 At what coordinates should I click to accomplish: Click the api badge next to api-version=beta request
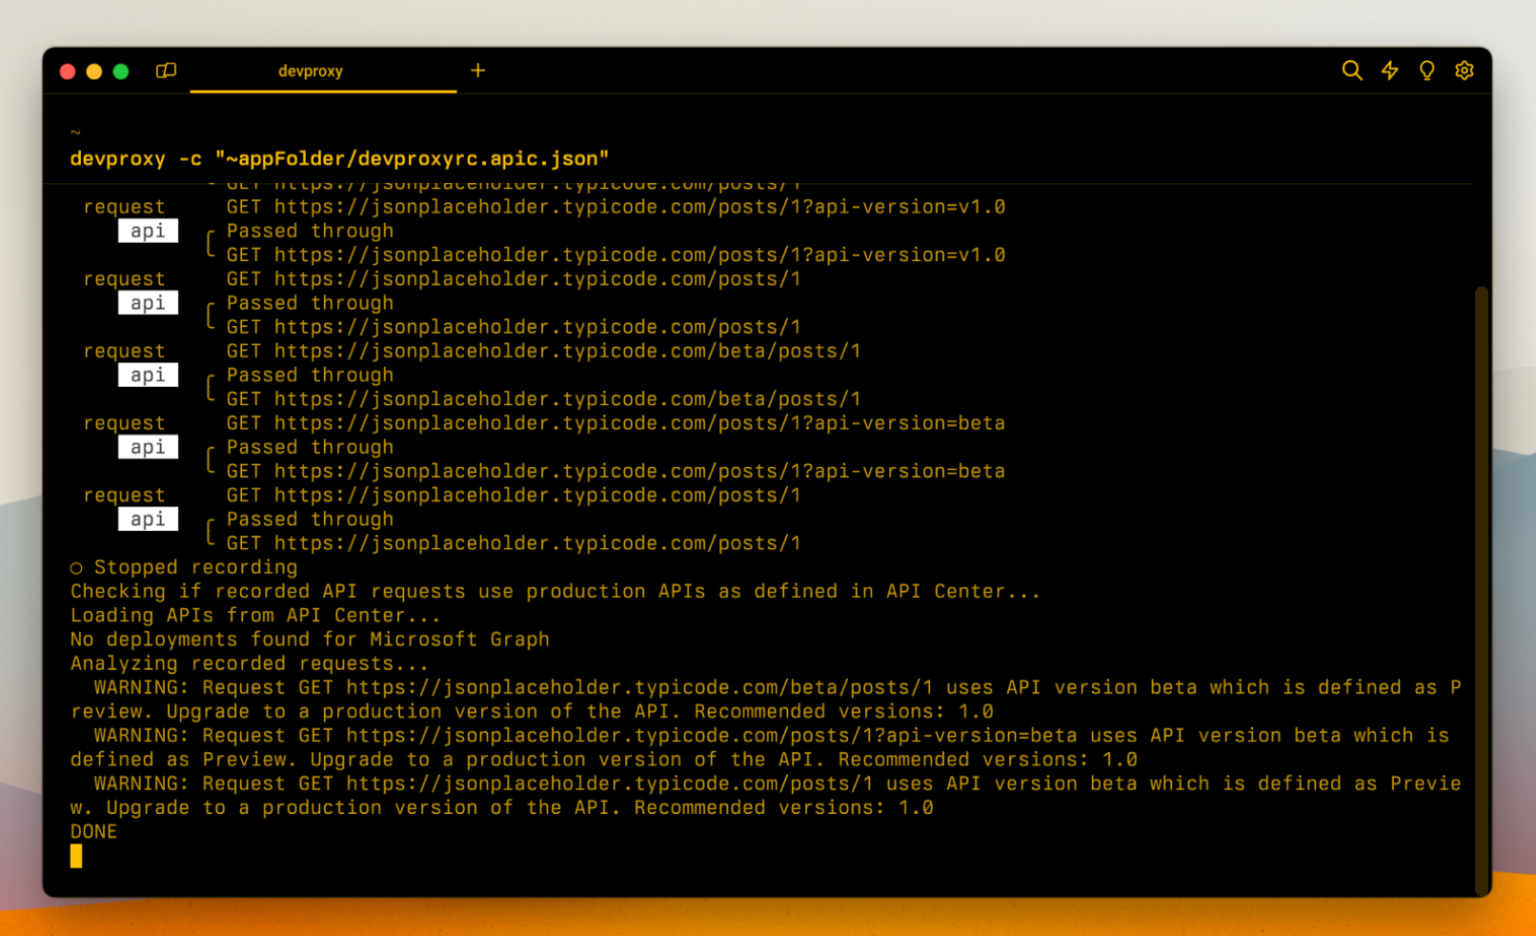tap(147, 447)
